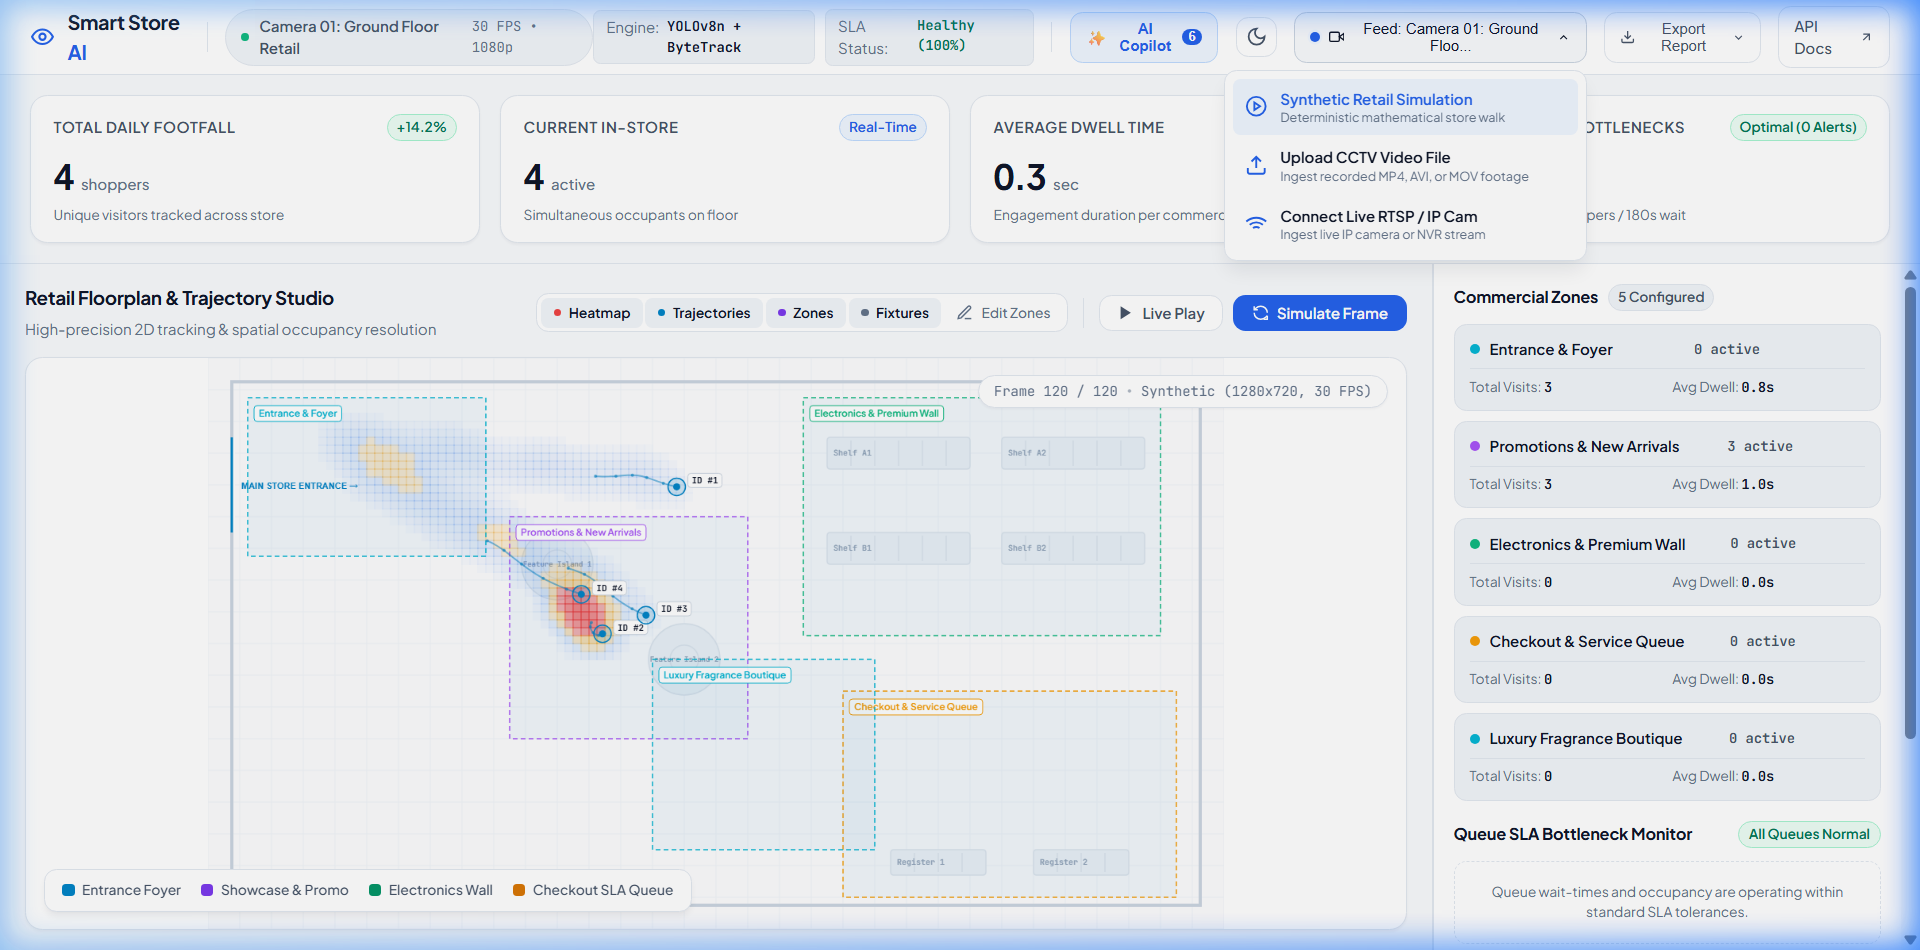Toggle dark mode moon icon

(x=1257, y=37)
